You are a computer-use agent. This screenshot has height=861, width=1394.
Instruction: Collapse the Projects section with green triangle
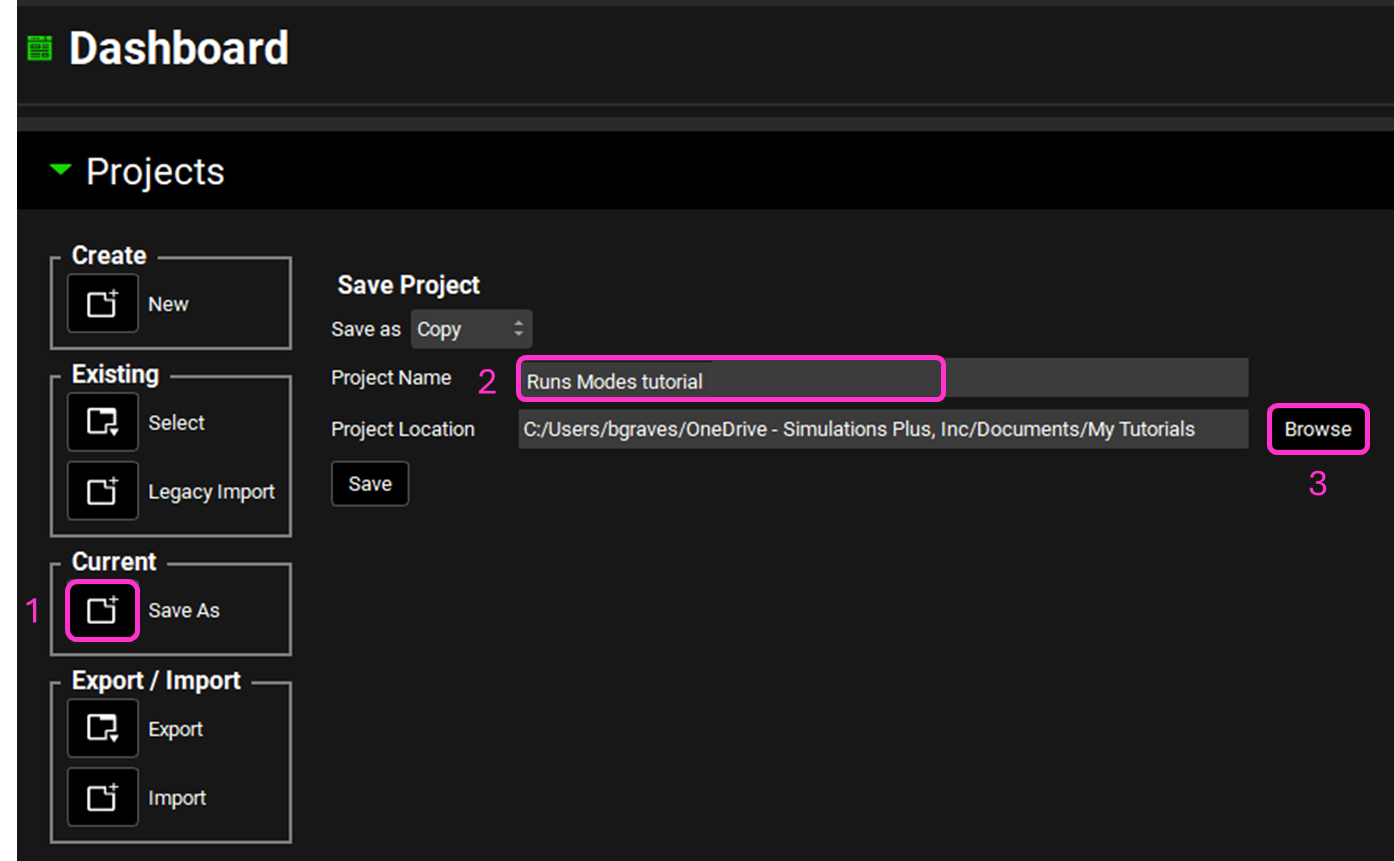(60, 171)
